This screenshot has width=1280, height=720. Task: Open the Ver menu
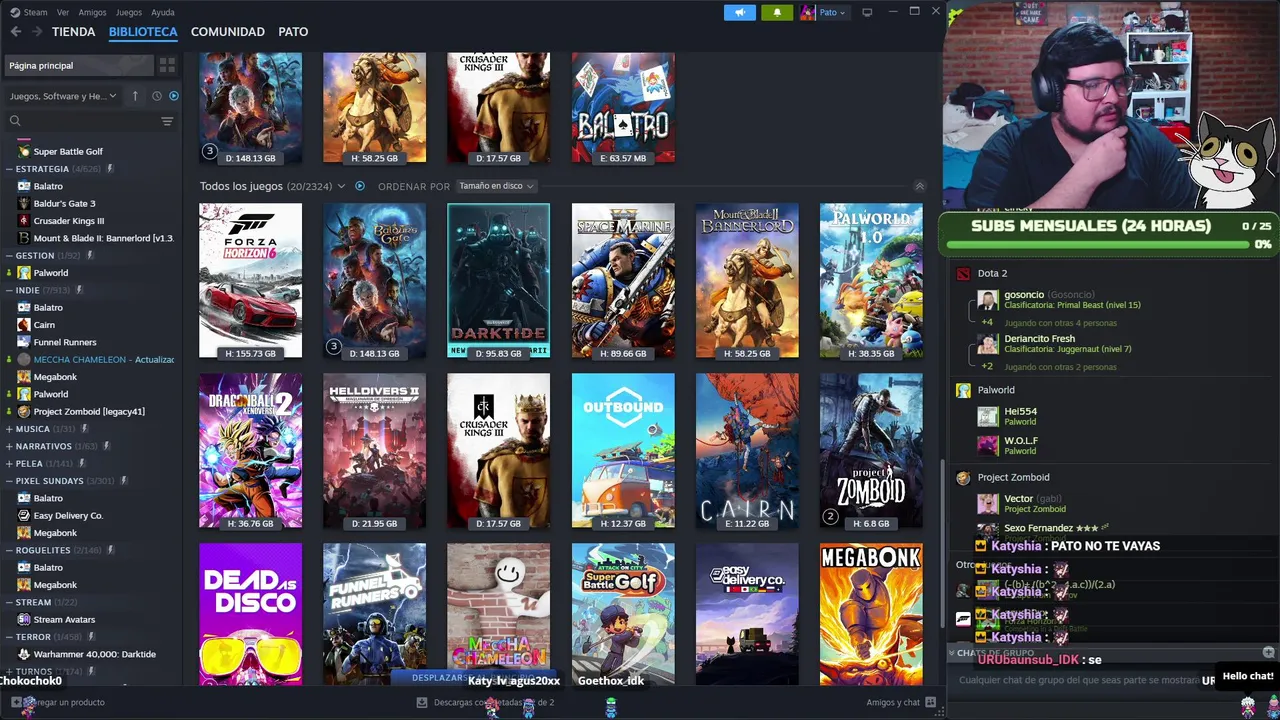(x=63, y=12)
